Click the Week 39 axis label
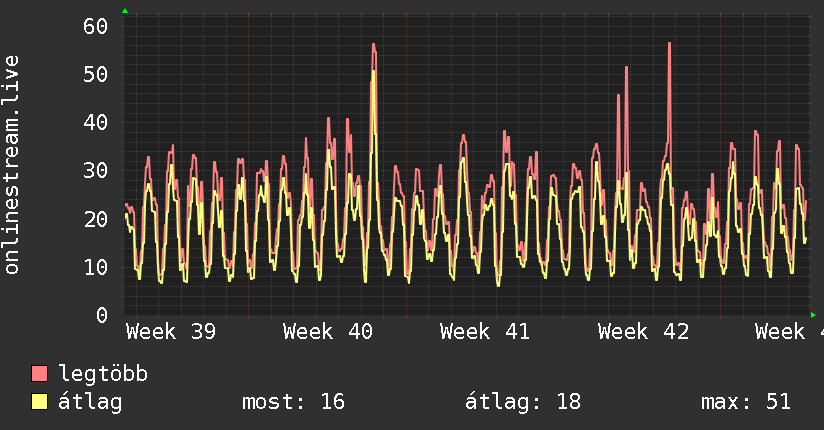Screen dimensions: 824x430 coord(171,332)
